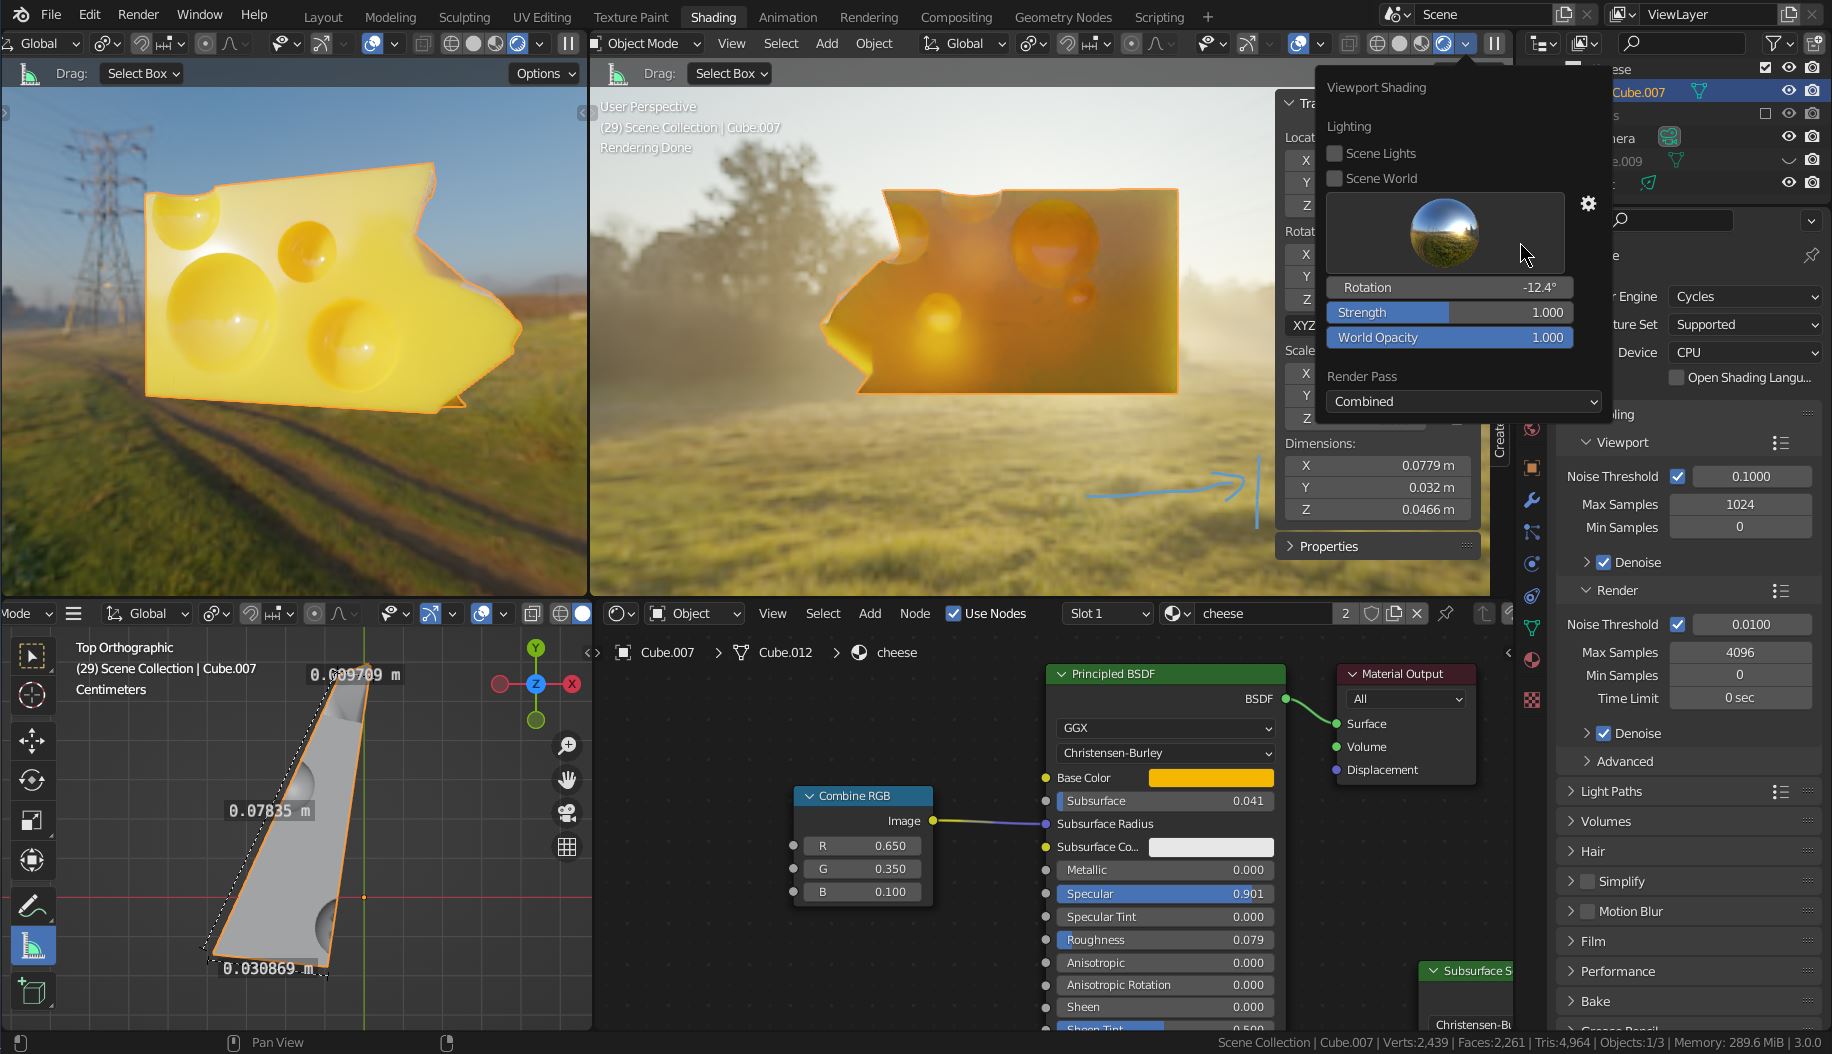Click the Base Color swatch on Principled BSDF
Screen dimensions: 1832x1054
point(1211,778)
